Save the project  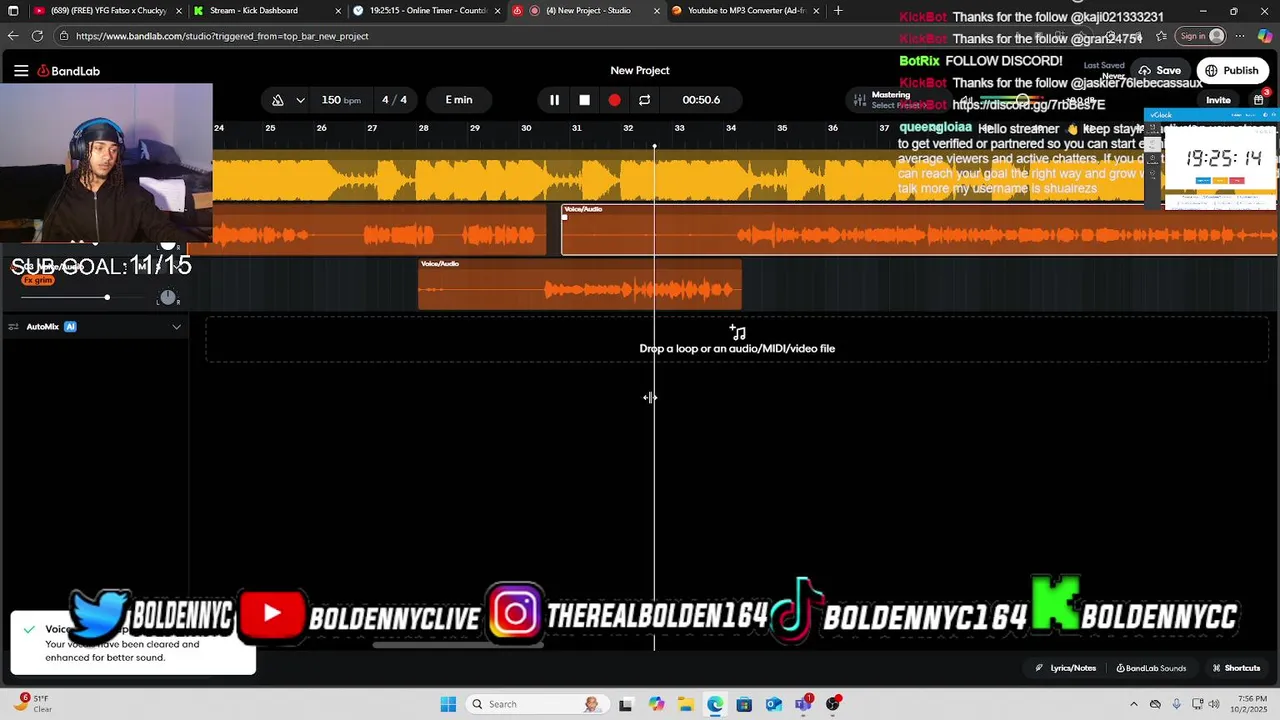point(1159,71)
